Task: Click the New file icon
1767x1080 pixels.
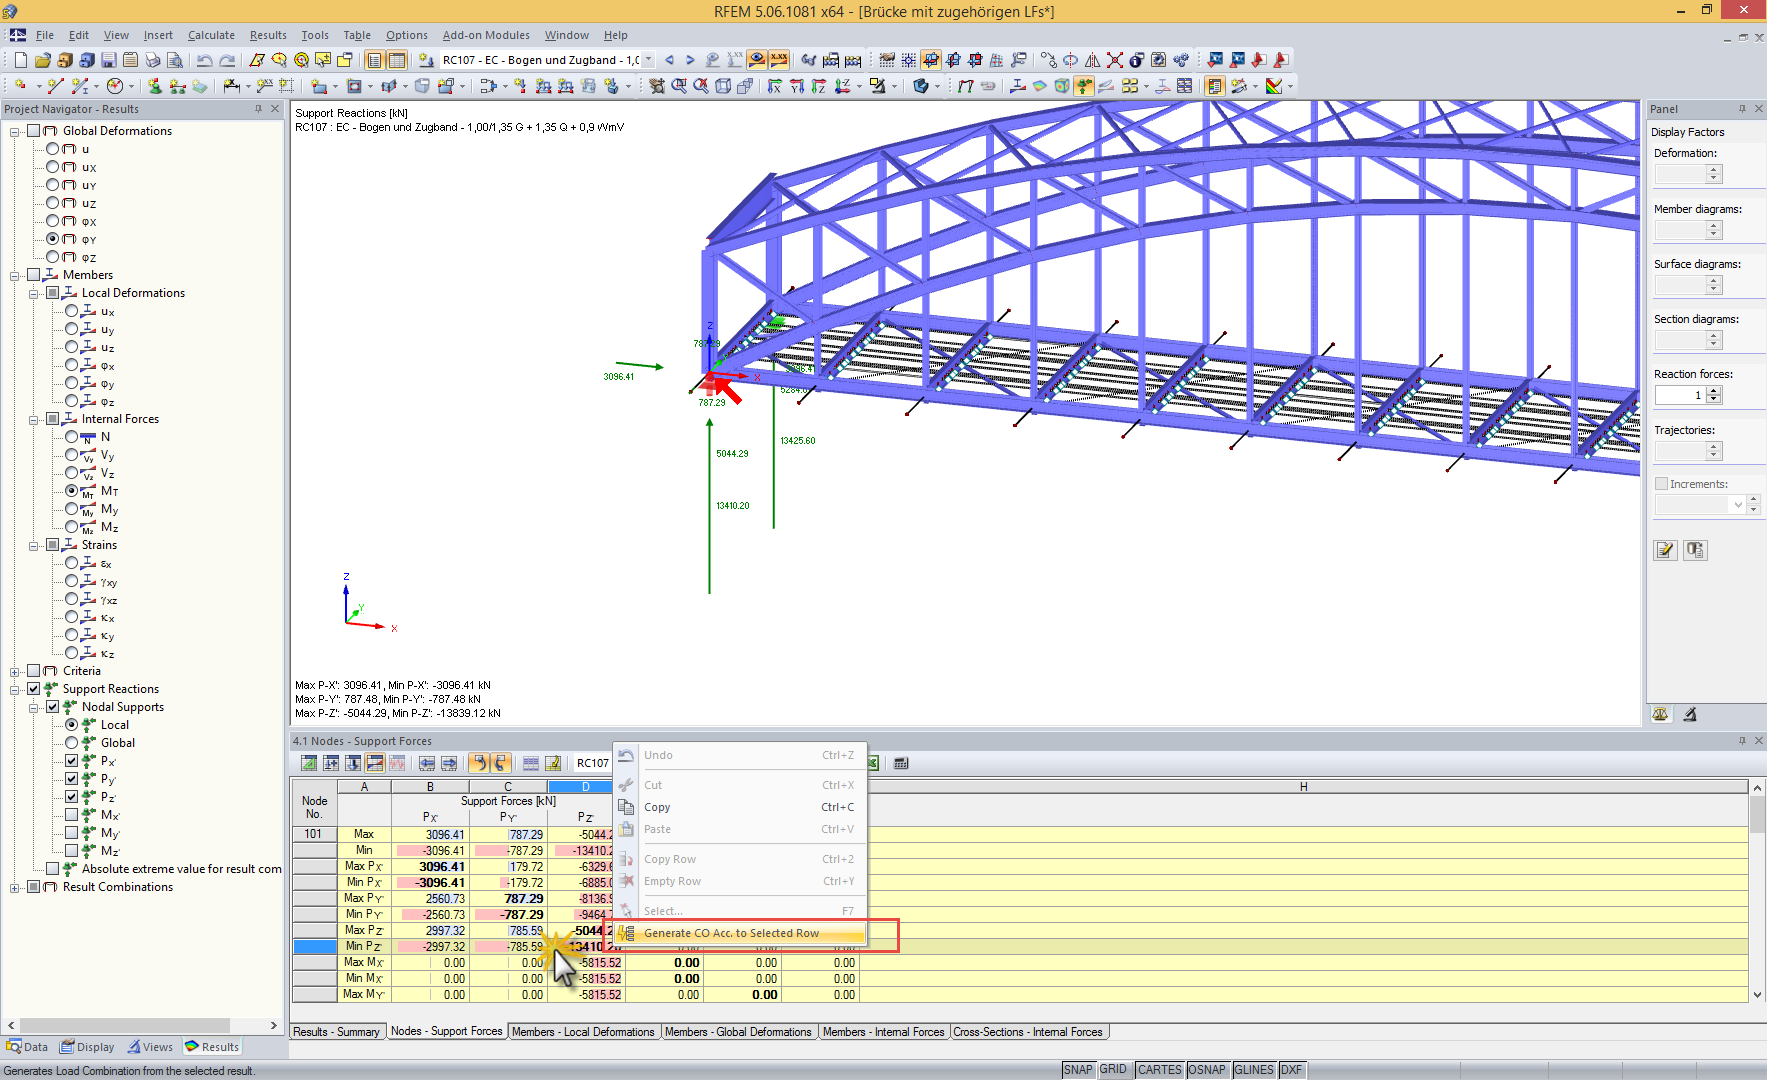Action: coord(20,60)
